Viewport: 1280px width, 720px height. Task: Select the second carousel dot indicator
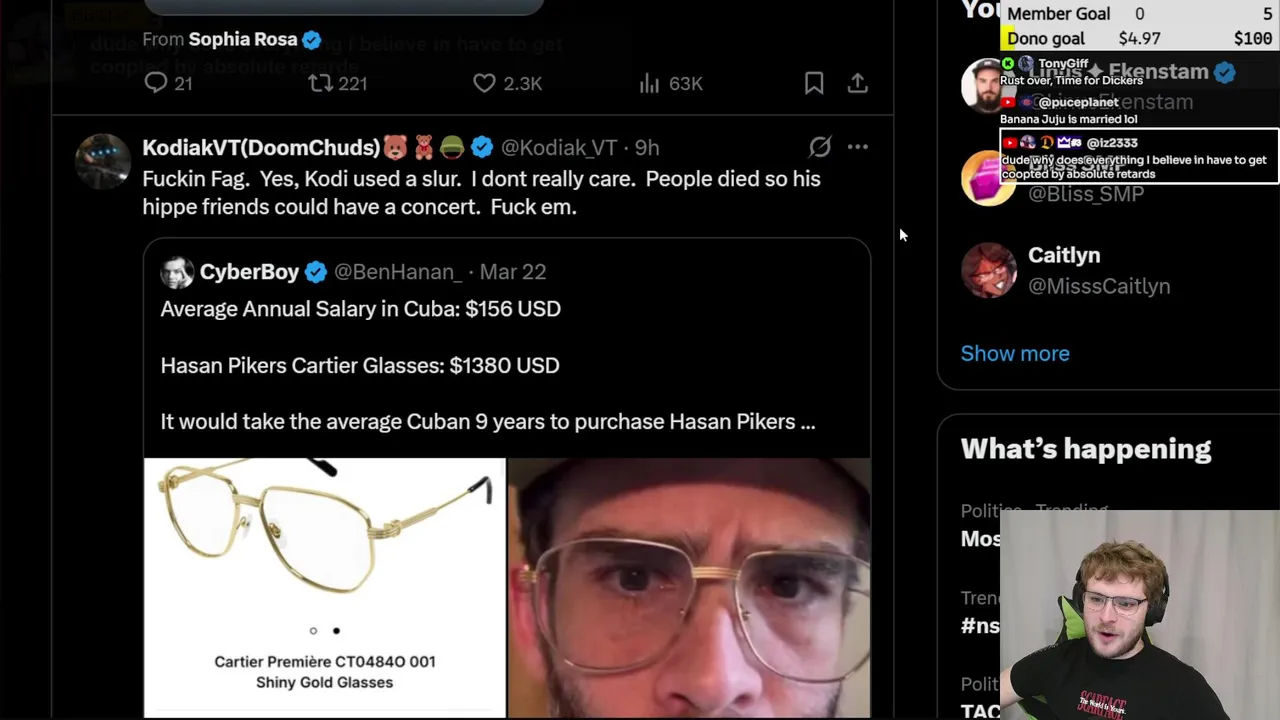pyautogui.click(x=336, y=631)
